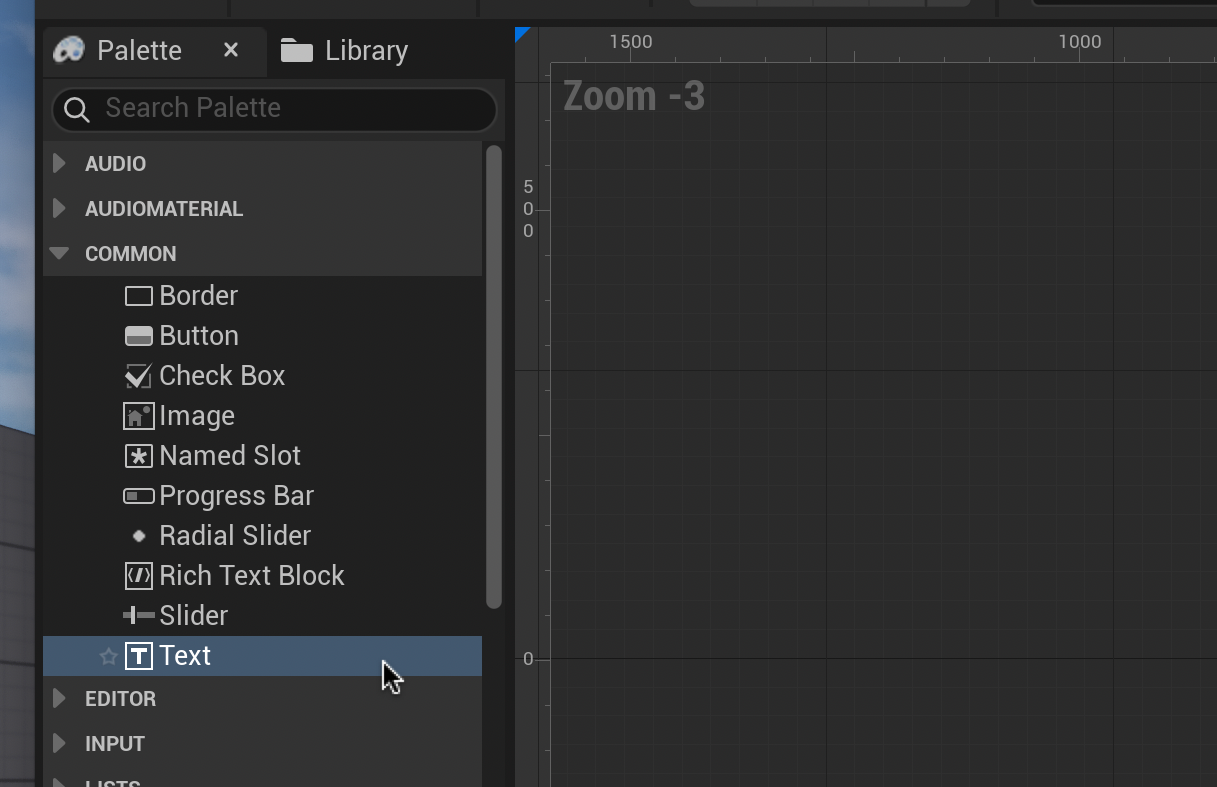This screenshot has height=787, width=1217.
Task: Click the Border widget icon
Action: 138,296
